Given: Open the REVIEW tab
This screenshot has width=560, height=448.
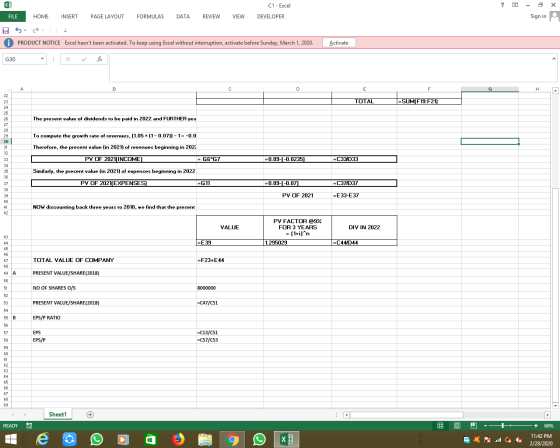Looking at the screenshot, I should pyautogui.click(x=211, y=16).
